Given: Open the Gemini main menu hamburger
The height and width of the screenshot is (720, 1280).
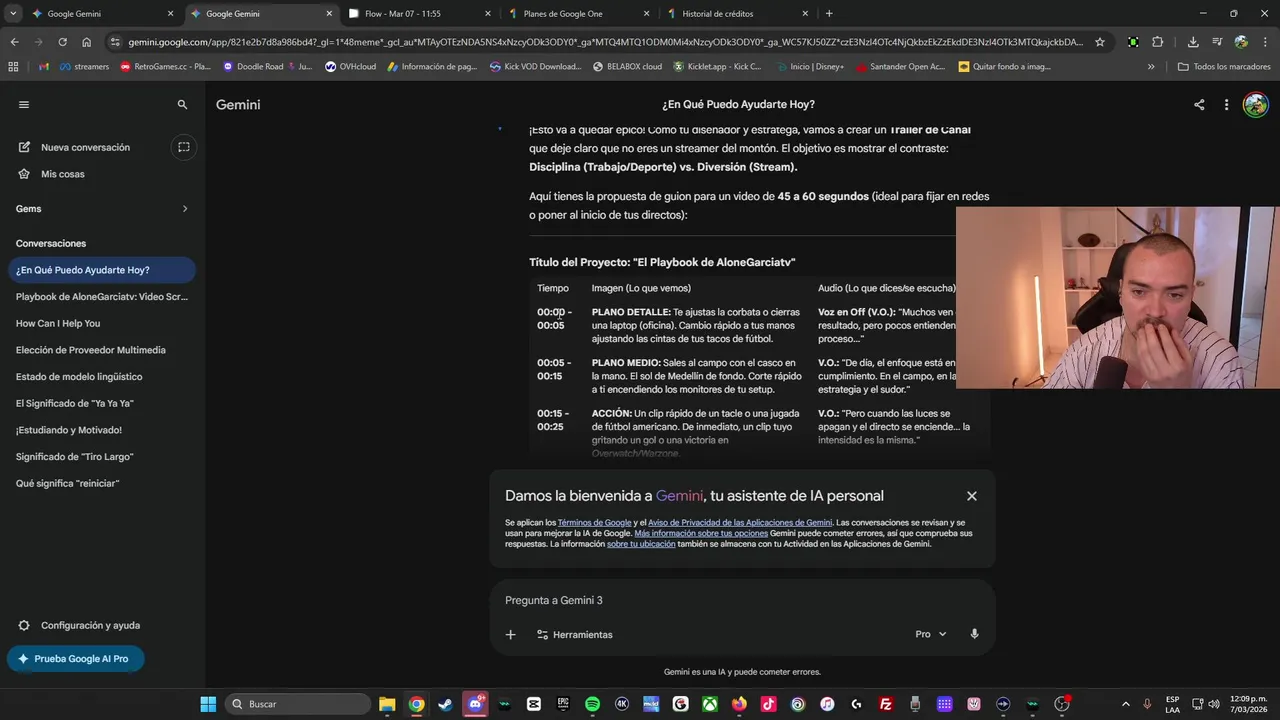Looking at the screenshot, I should (x=24, y=104).
